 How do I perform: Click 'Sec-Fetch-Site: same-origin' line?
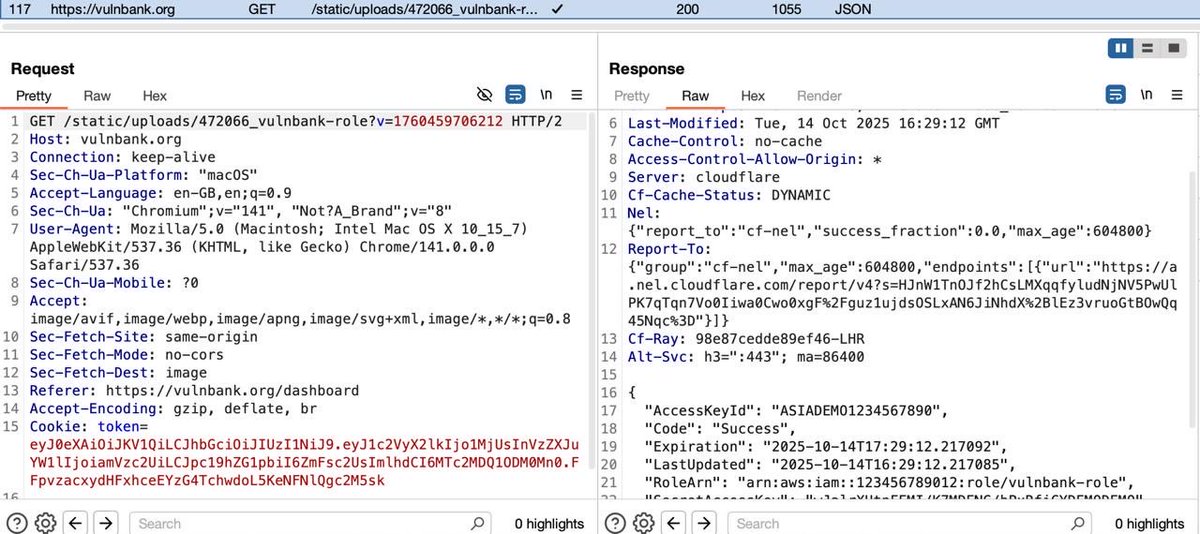click(x=143, y=337)
